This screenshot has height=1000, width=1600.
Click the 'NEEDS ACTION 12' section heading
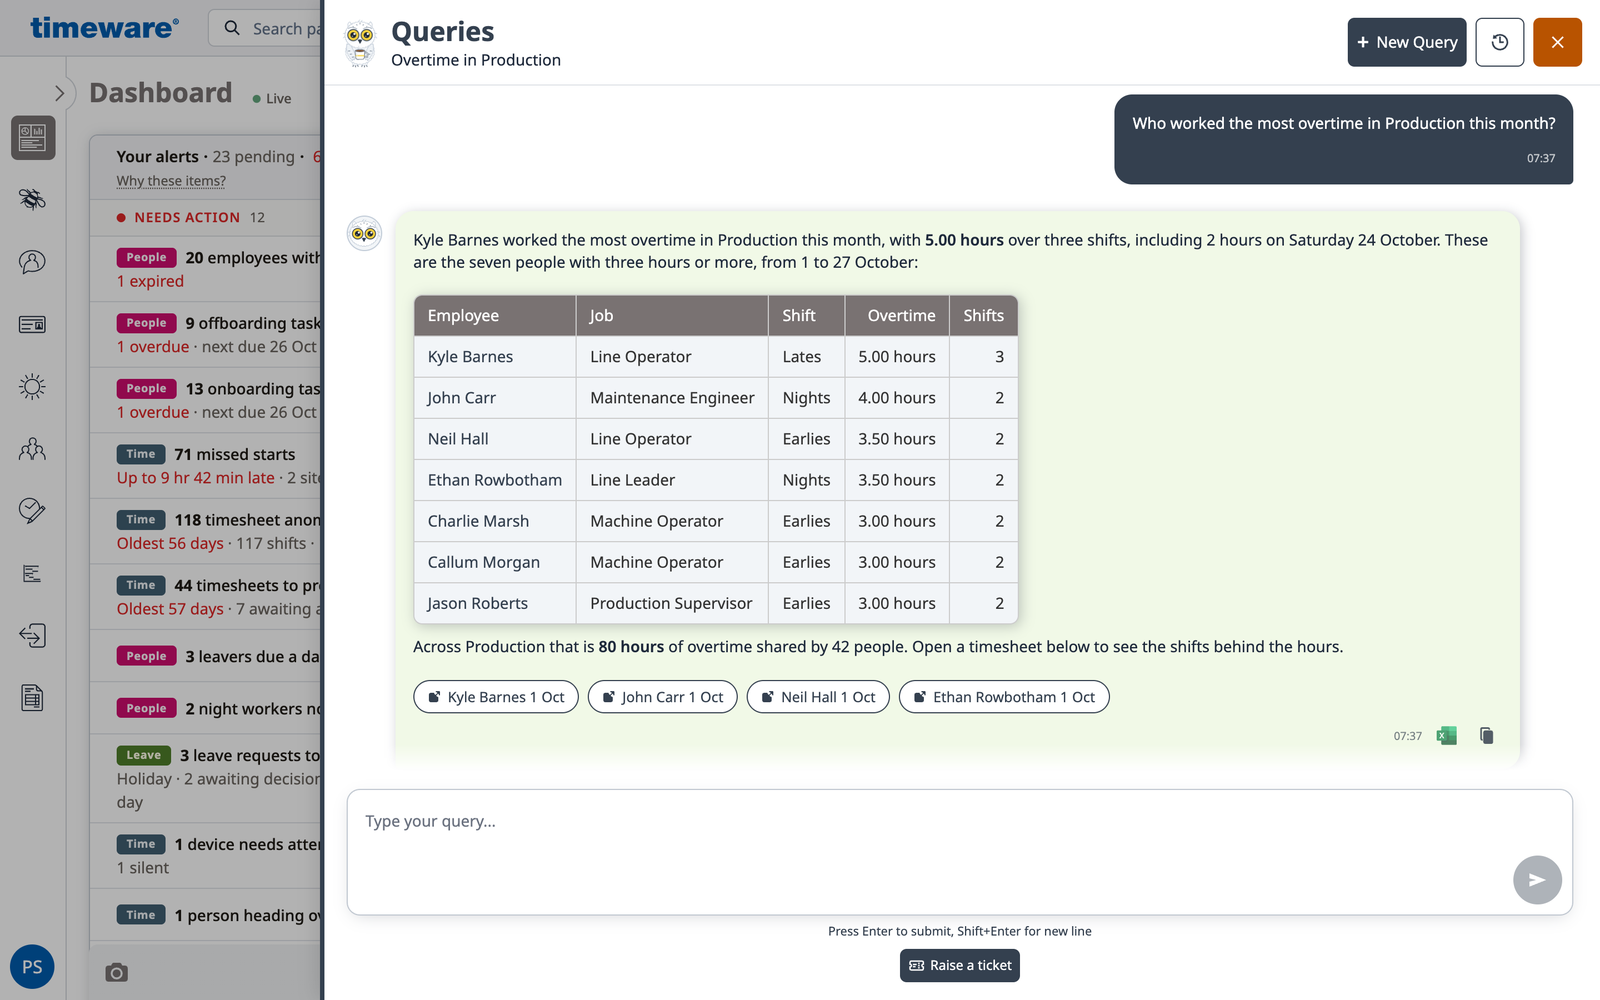click(x=190, y=217)
